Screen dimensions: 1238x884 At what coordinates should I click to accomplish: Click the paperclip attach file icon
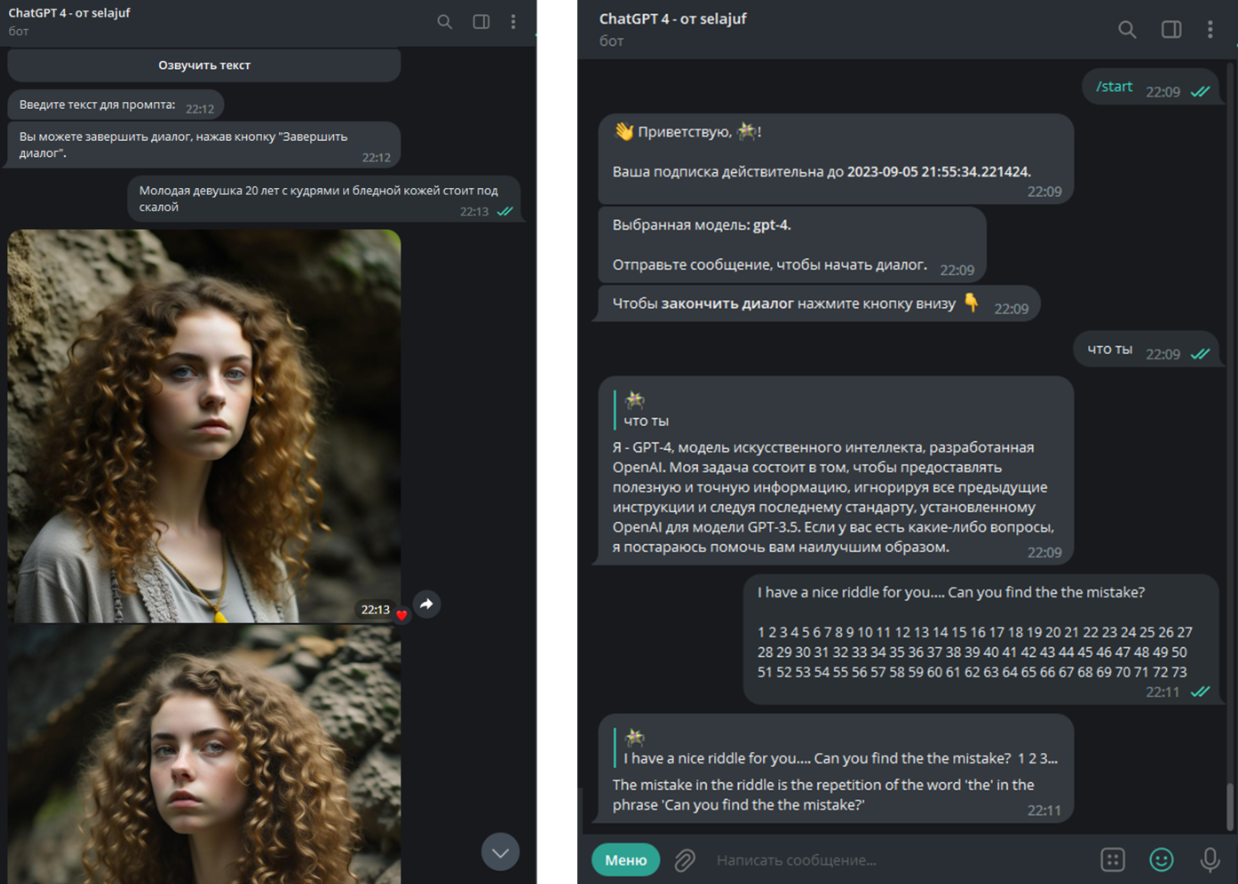[685, 860]
